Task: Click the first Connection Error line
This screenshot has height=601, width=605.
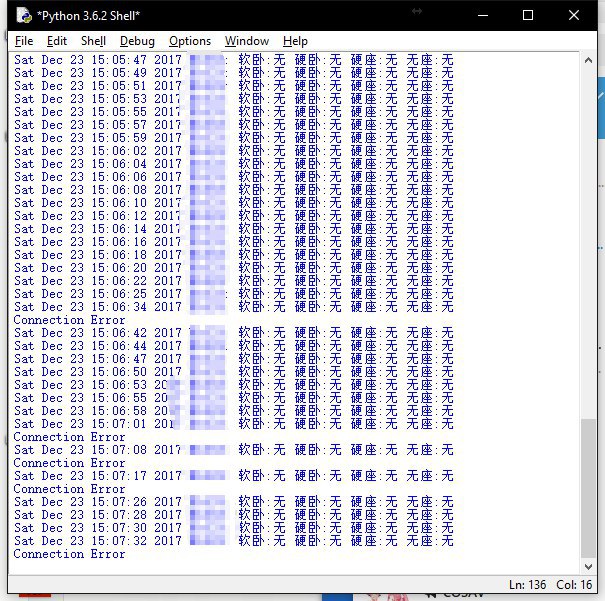Action: pos(70,320)
